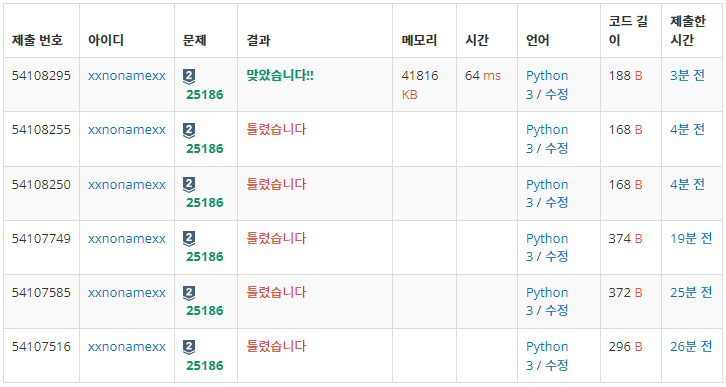726x387 pixels.
Task: Click 수정 edit link for submission 54107516
Action: 557,365
